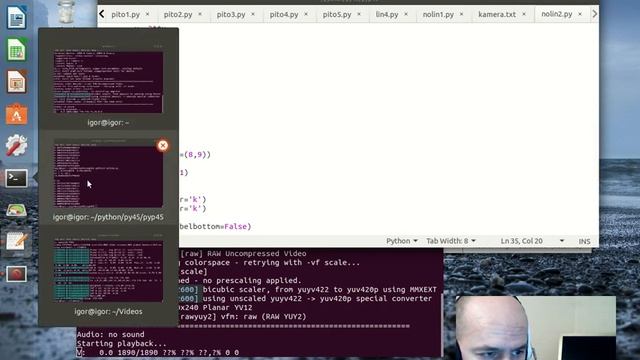The width and height of the screenshot is (640, 360).
Task: Switch to the kamera.txt tab
Action: click(497, 14)
